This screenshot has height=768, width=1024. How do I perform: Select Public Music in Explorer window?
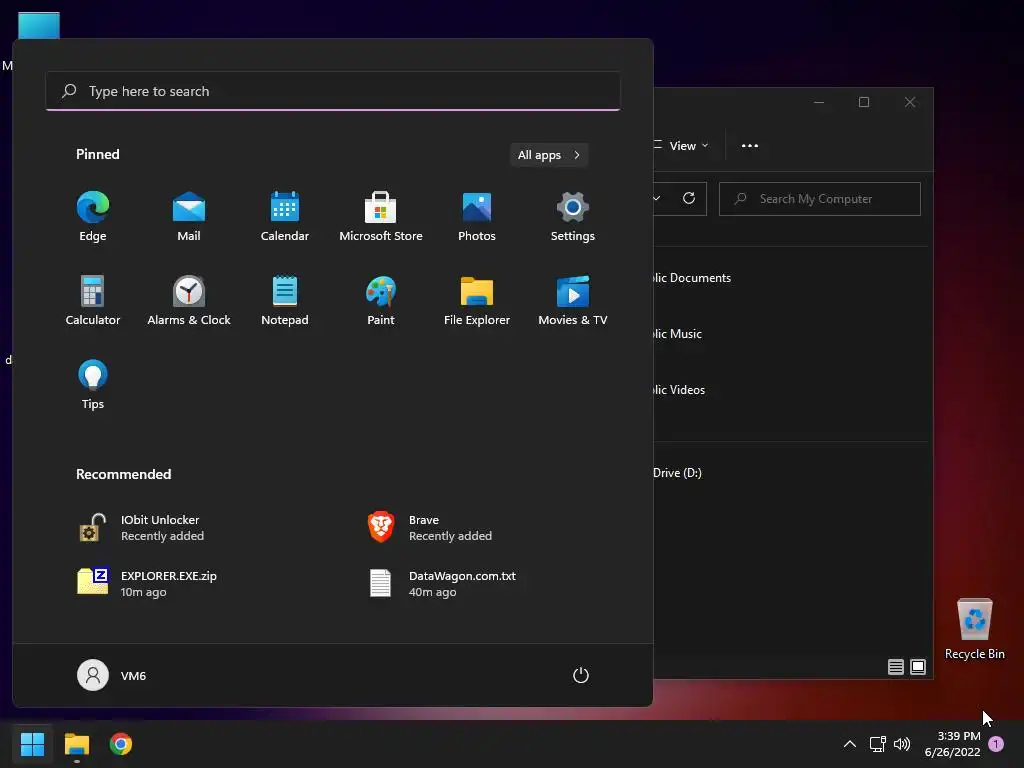[678, 334]
